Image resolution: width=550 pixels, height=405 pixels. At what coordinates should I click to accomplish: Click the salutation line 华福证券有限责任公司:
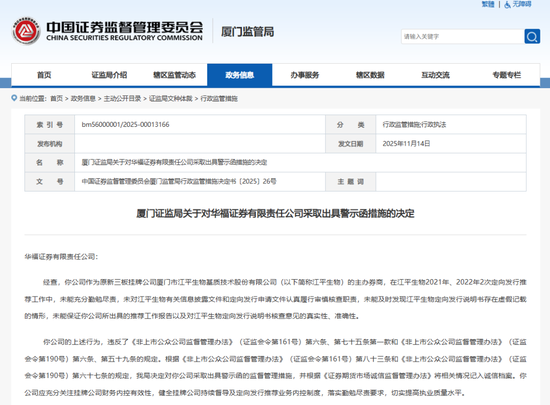61,257
